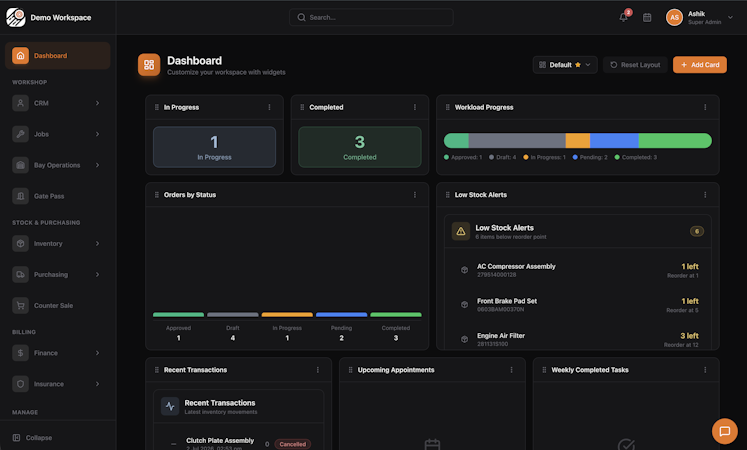747x450 pixels.
Task: Focus the Search input field
Action: 371,17
